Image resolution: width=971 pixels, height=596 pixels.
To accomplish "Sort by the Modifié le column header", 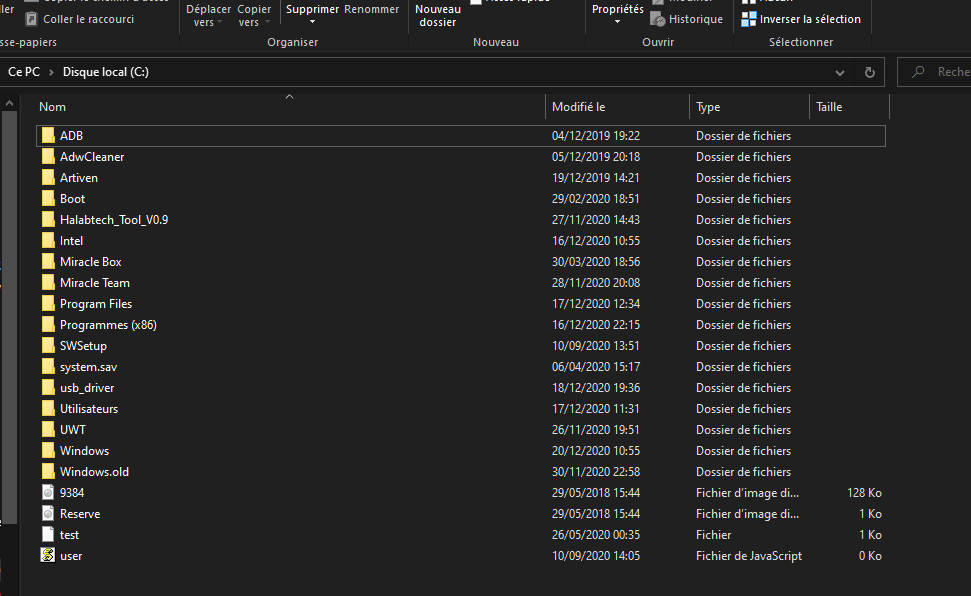I will point(617,107).
